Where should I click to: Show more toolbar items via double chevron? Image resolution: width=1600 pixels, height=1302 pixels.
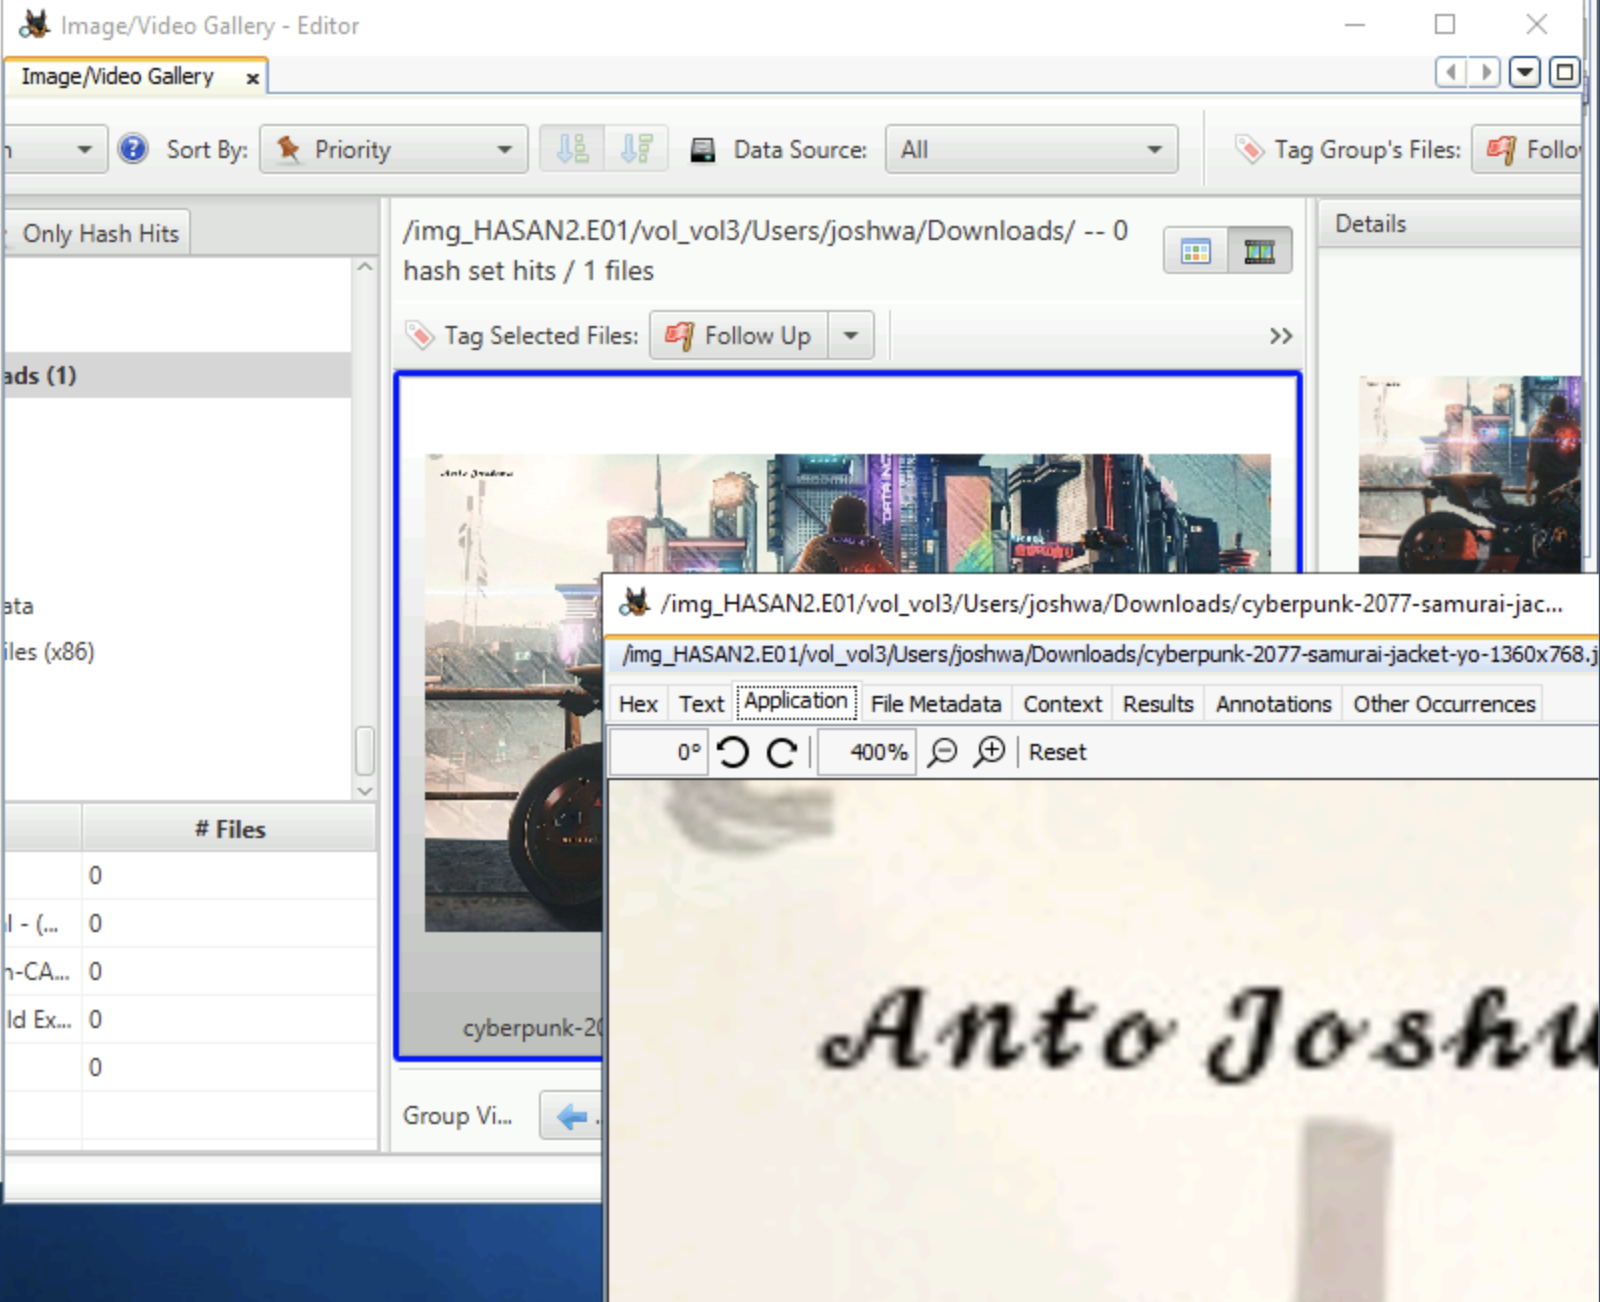tap(1281, 335)
